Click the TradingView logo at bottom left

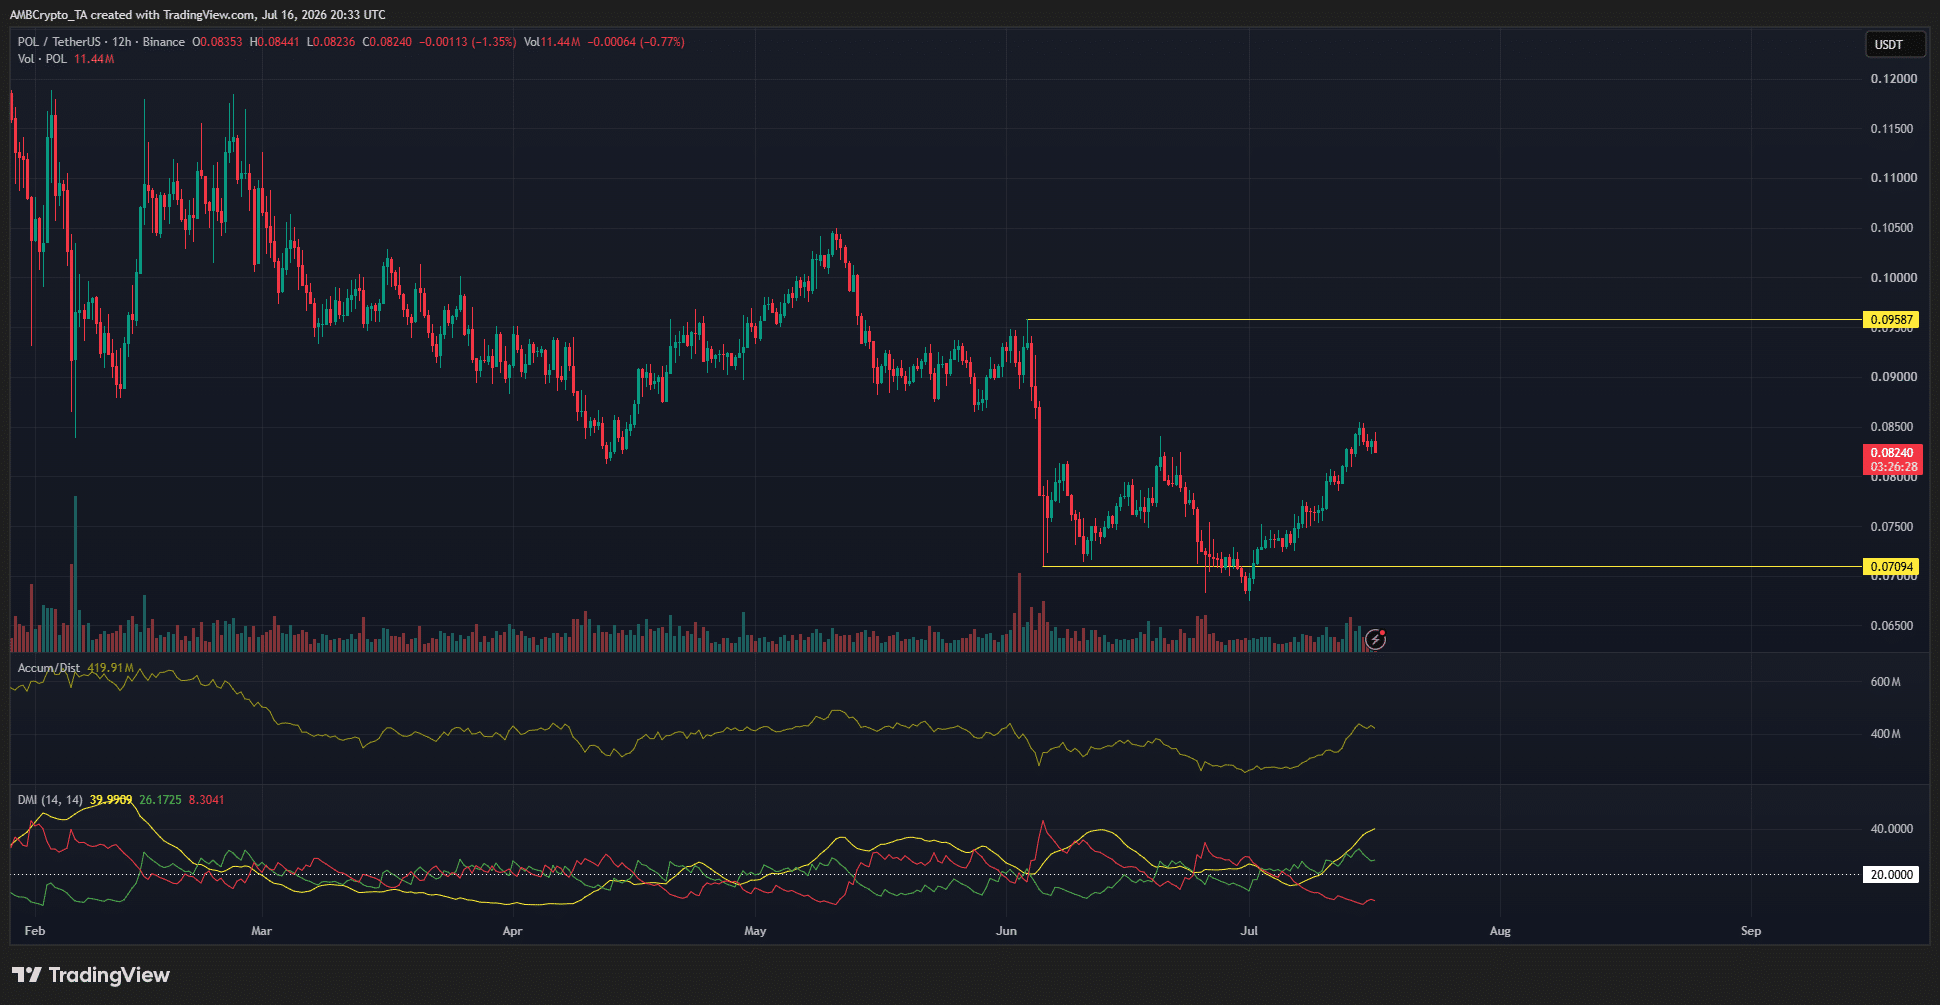pyautogui.click(x=91, y=975)
